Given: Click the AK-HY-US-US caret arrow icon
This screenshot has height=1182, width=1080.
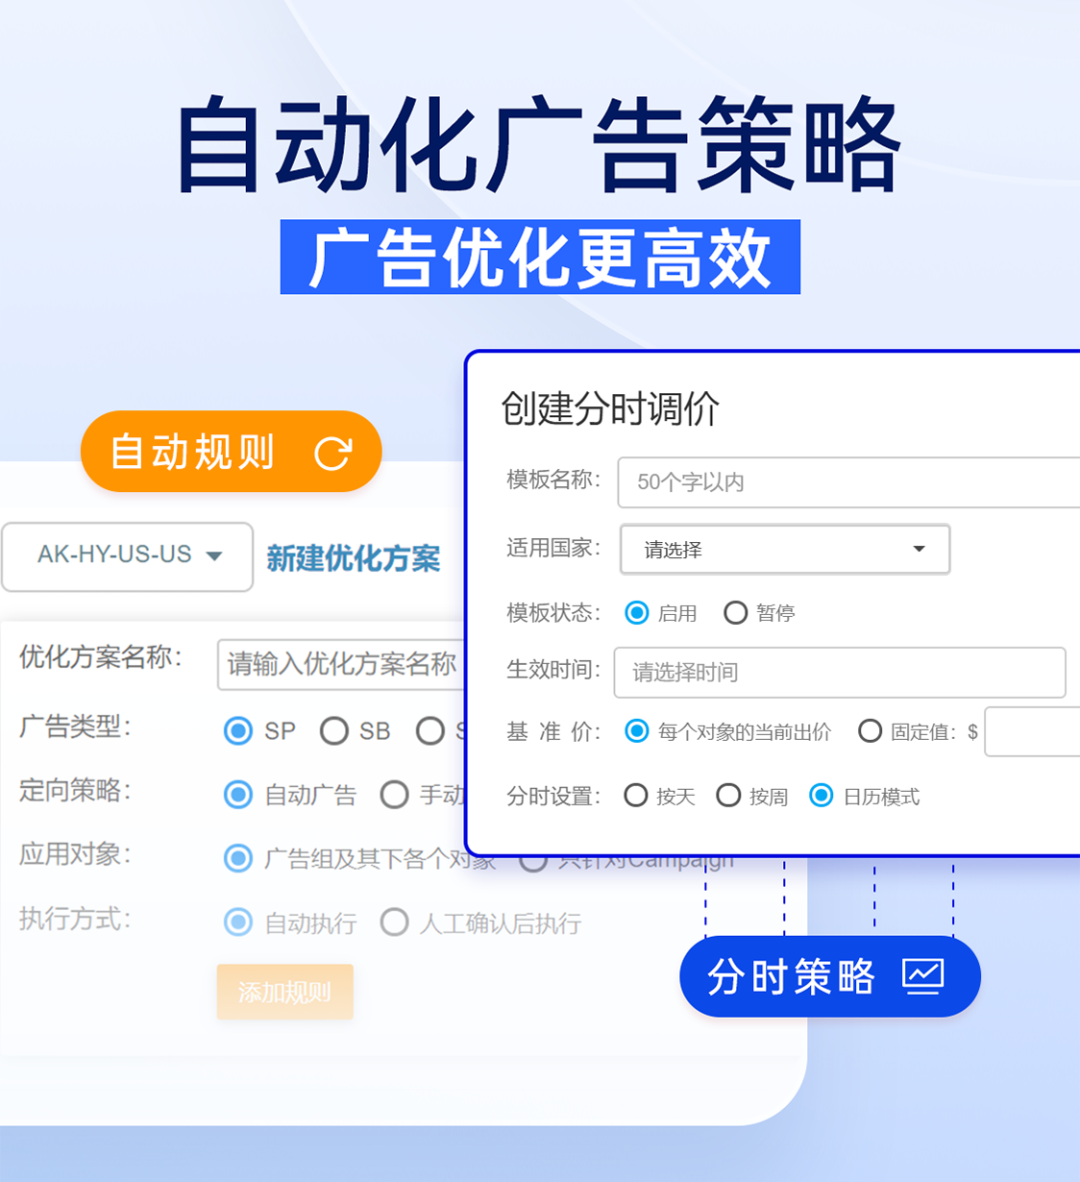Looking at the screenshot, I should click(x=214, y=556).
